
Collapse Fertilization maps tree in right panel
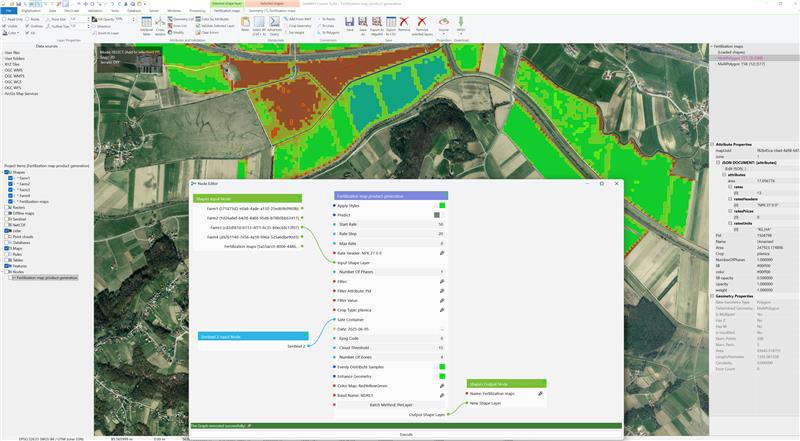[x=712, y=46]
